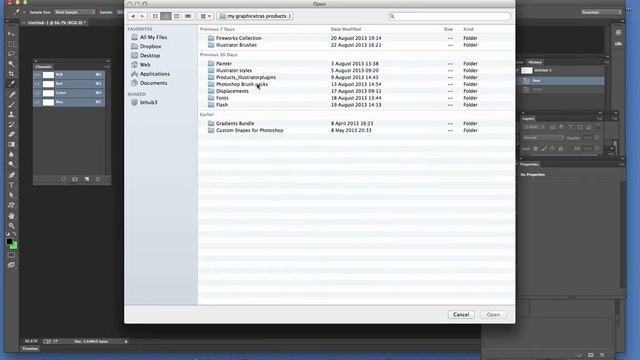Select the Untitled-1 document tab
Viewport: 640px width, 360px height.
click(56, 22)
